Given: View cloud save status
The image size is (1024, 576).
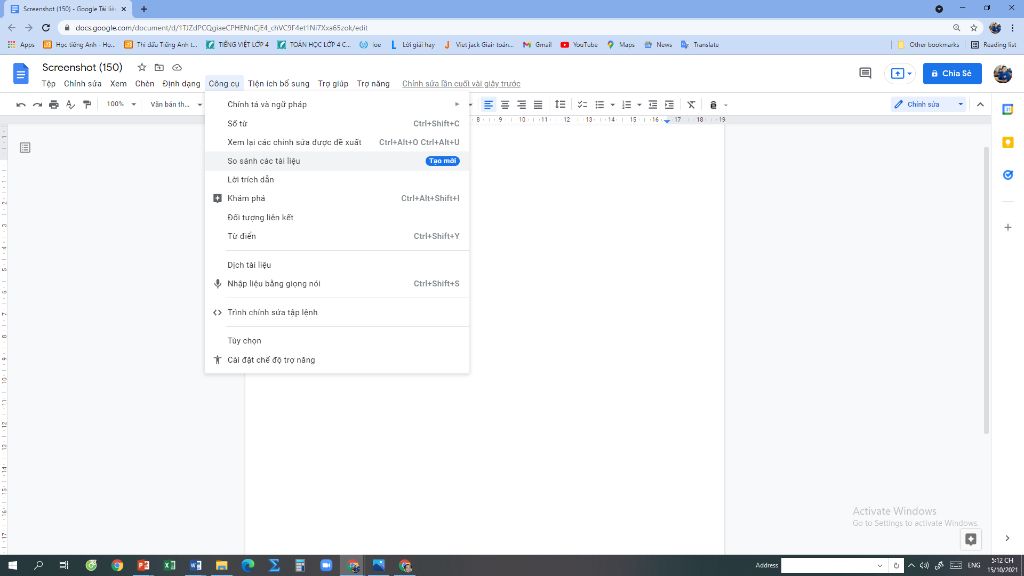Looking at the screenshot, I should point(177,67).
